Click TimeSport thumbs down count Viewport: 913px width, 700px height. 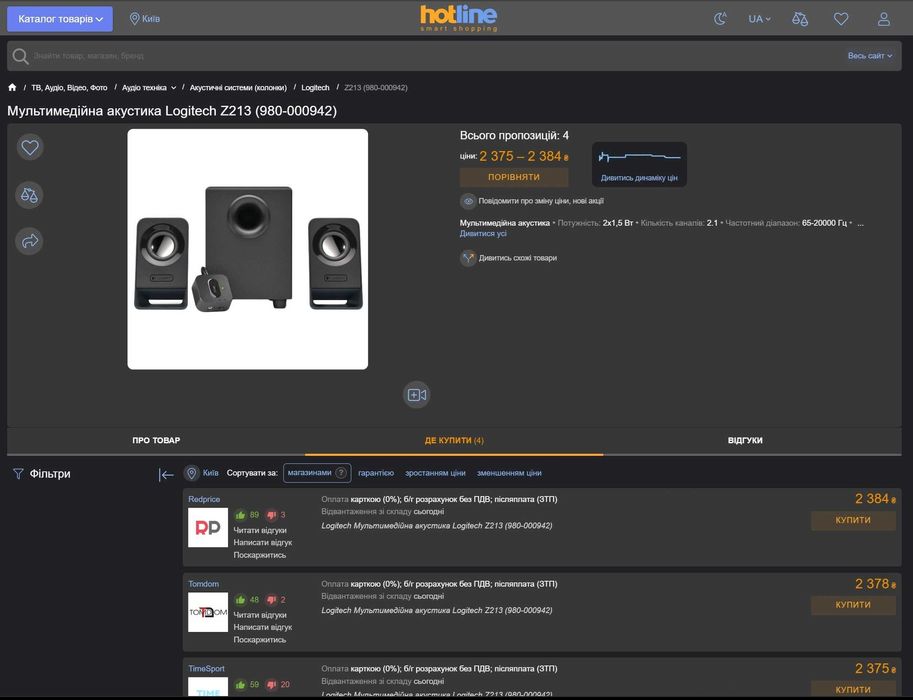click(x=278, y=684)
